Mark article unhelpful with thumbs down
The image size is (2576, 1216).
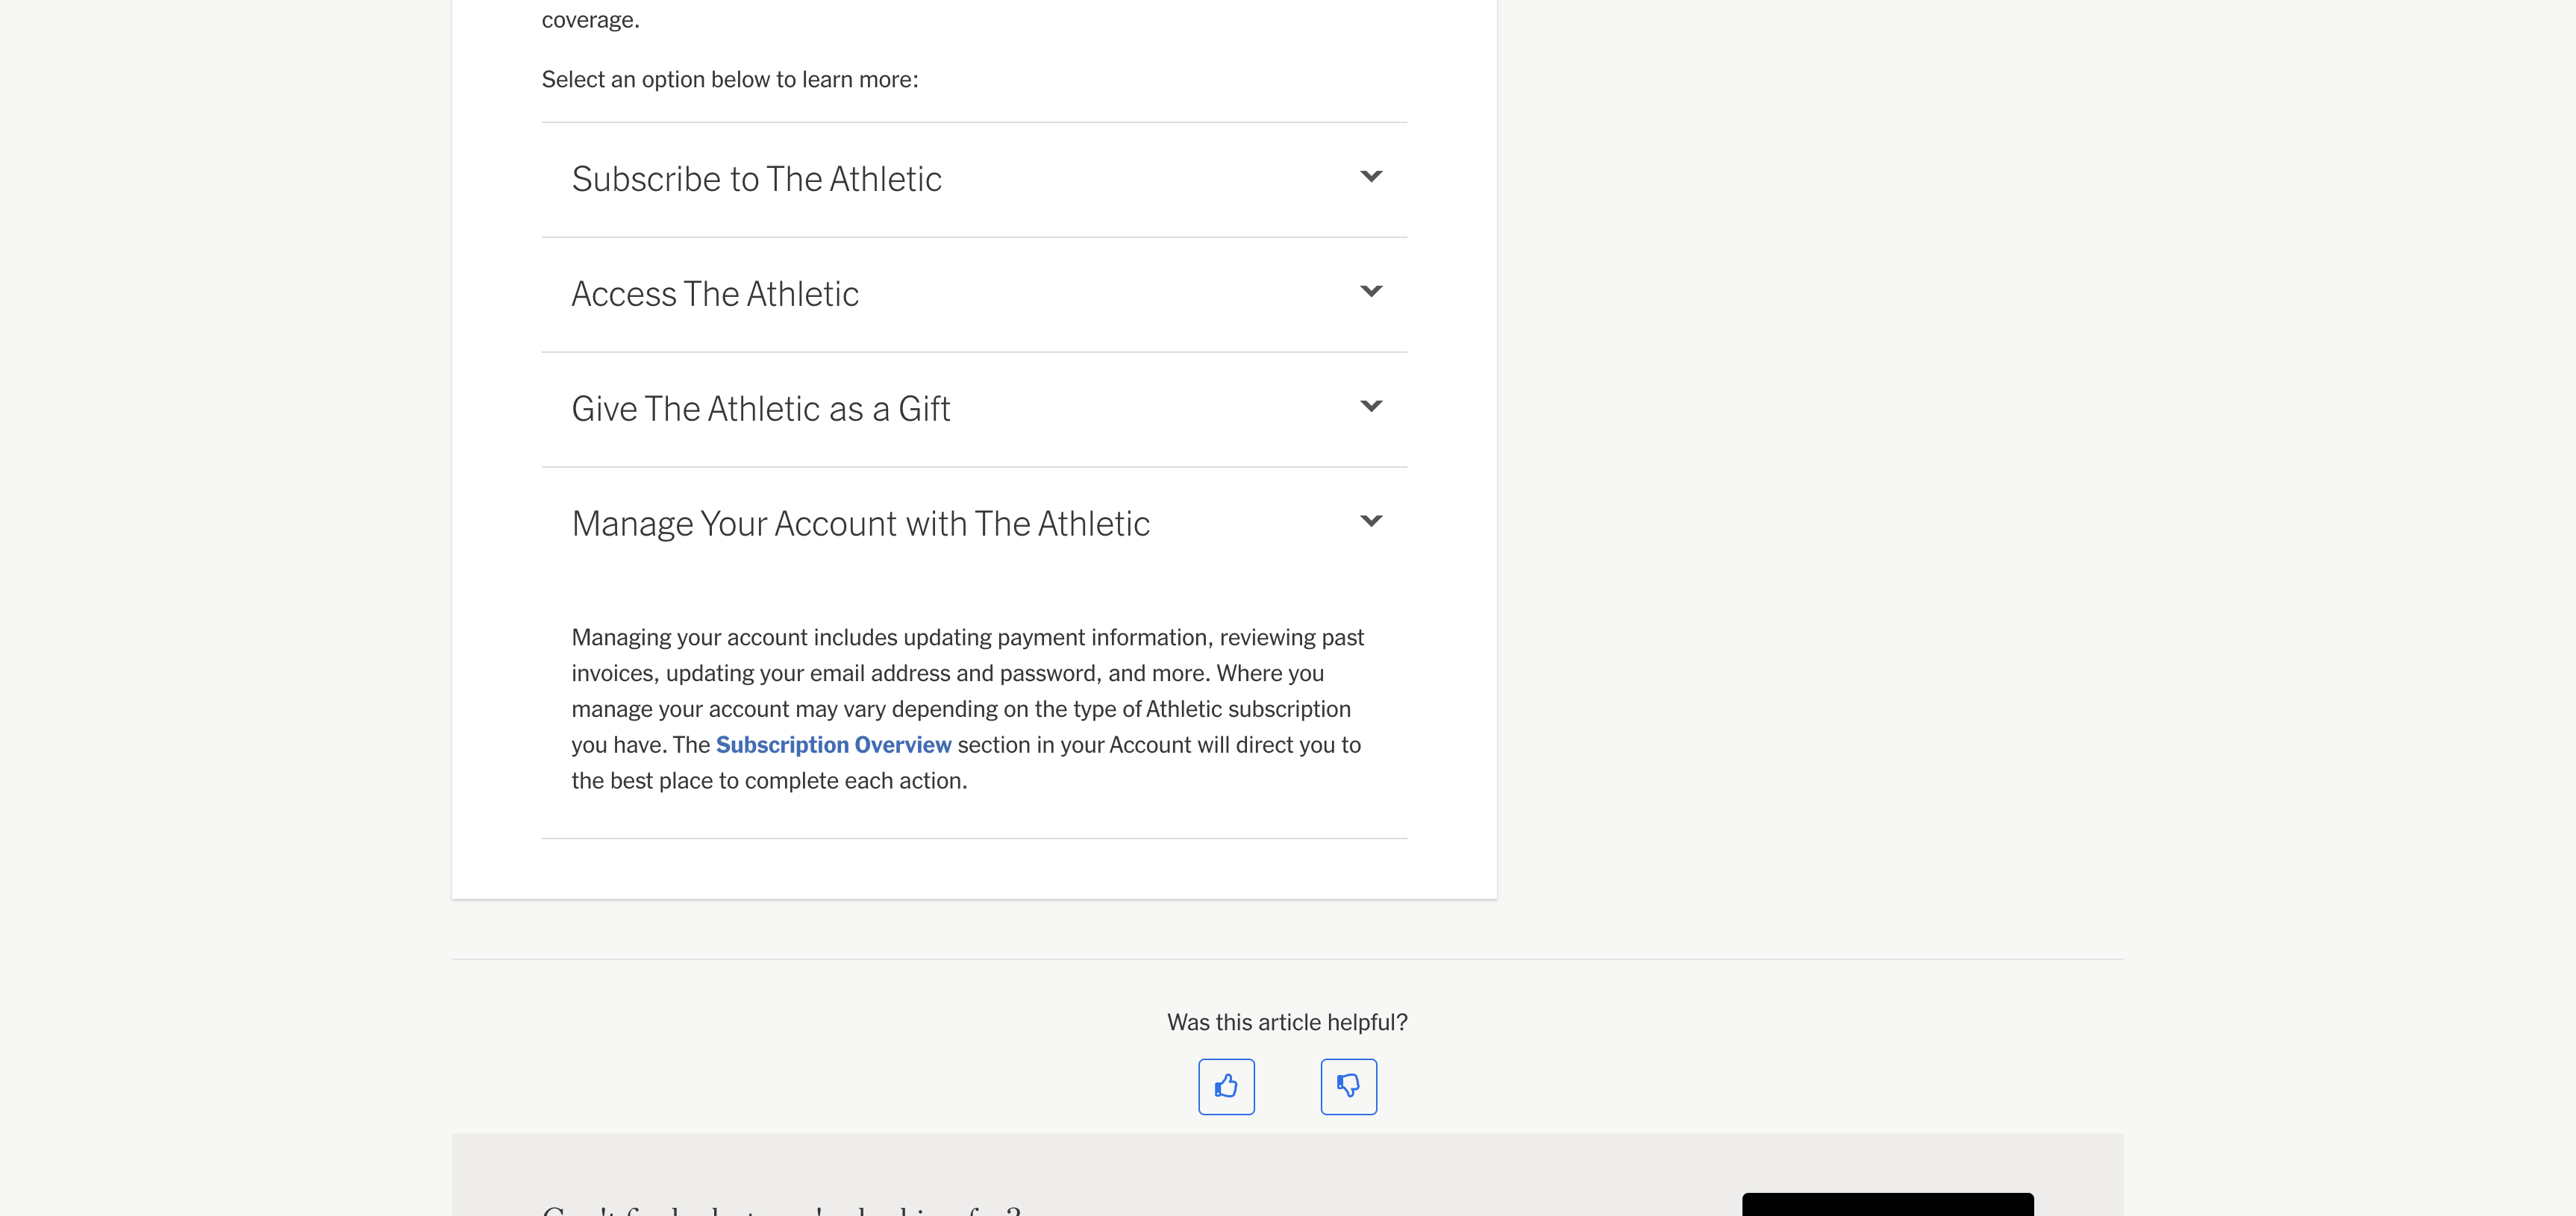tap(1348, 1086)
